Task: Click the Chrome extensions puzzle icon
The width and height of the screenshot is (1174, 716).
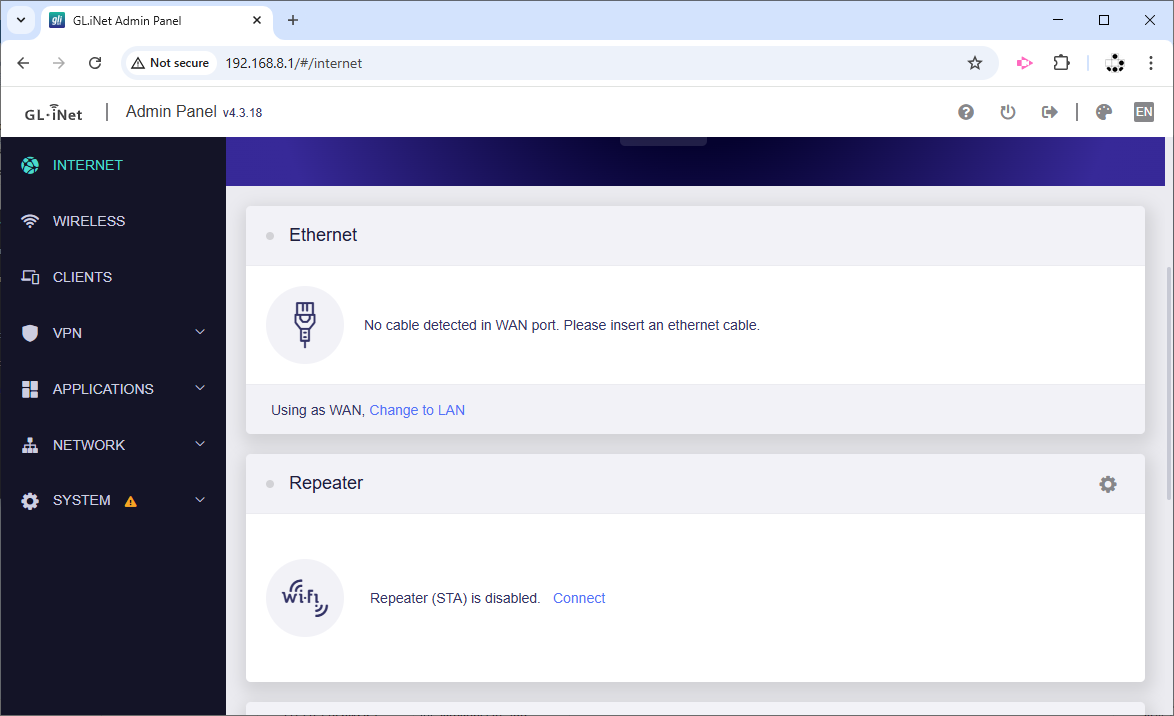Action: pos(1062,63)
